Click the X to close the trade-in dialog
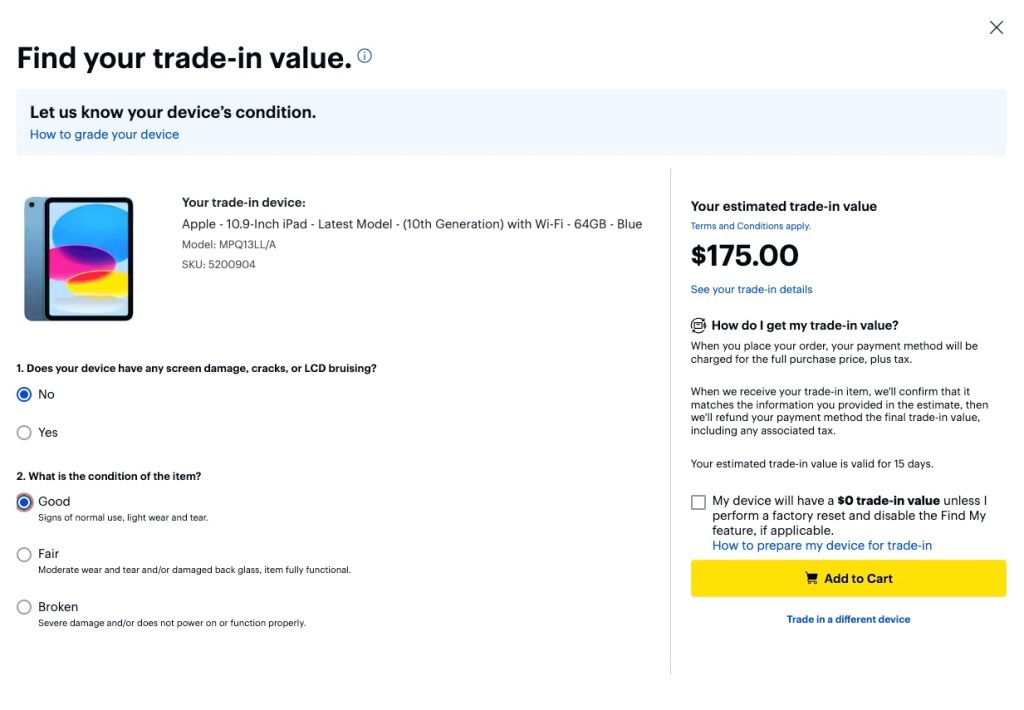This screenshot has width=1024, height=710. [x=996, y=27]
